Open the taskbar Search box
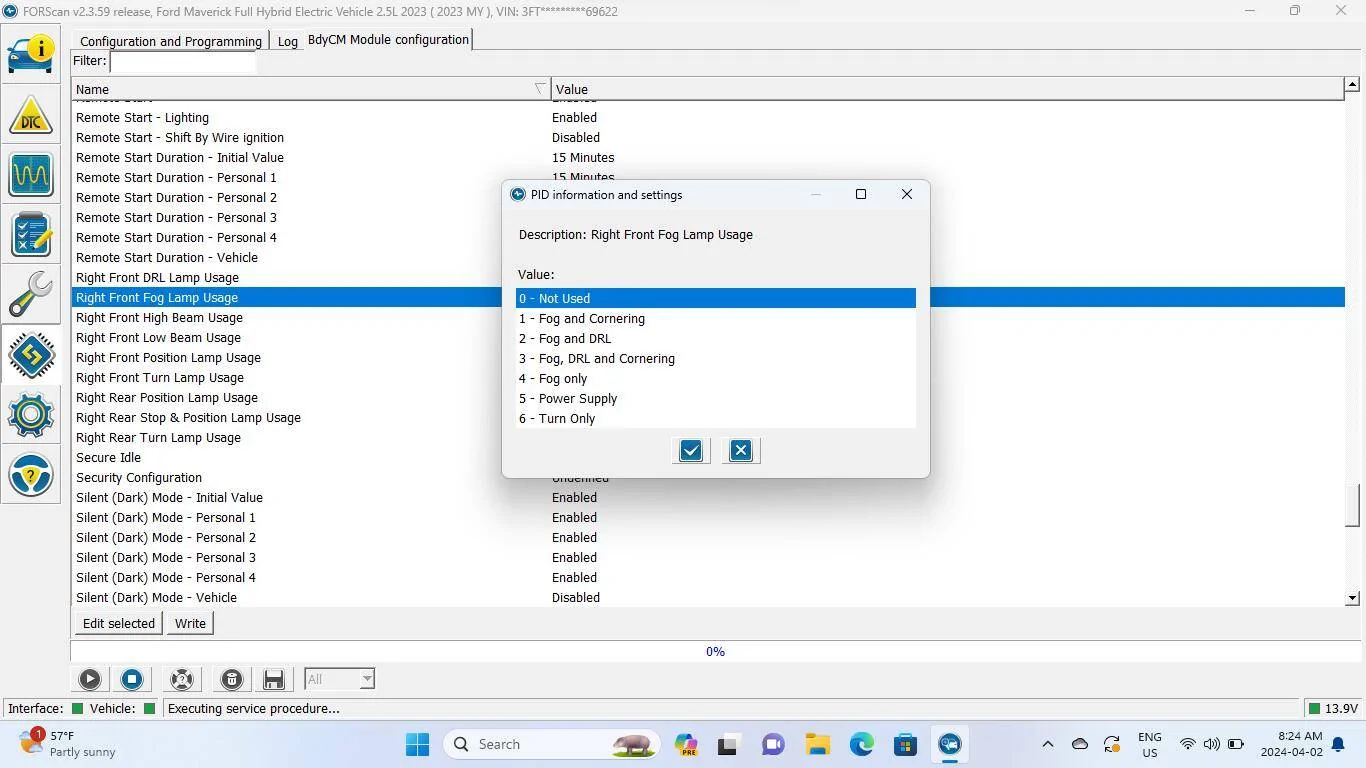Screen dimensions: 1366x768 [x=551, y=744]
